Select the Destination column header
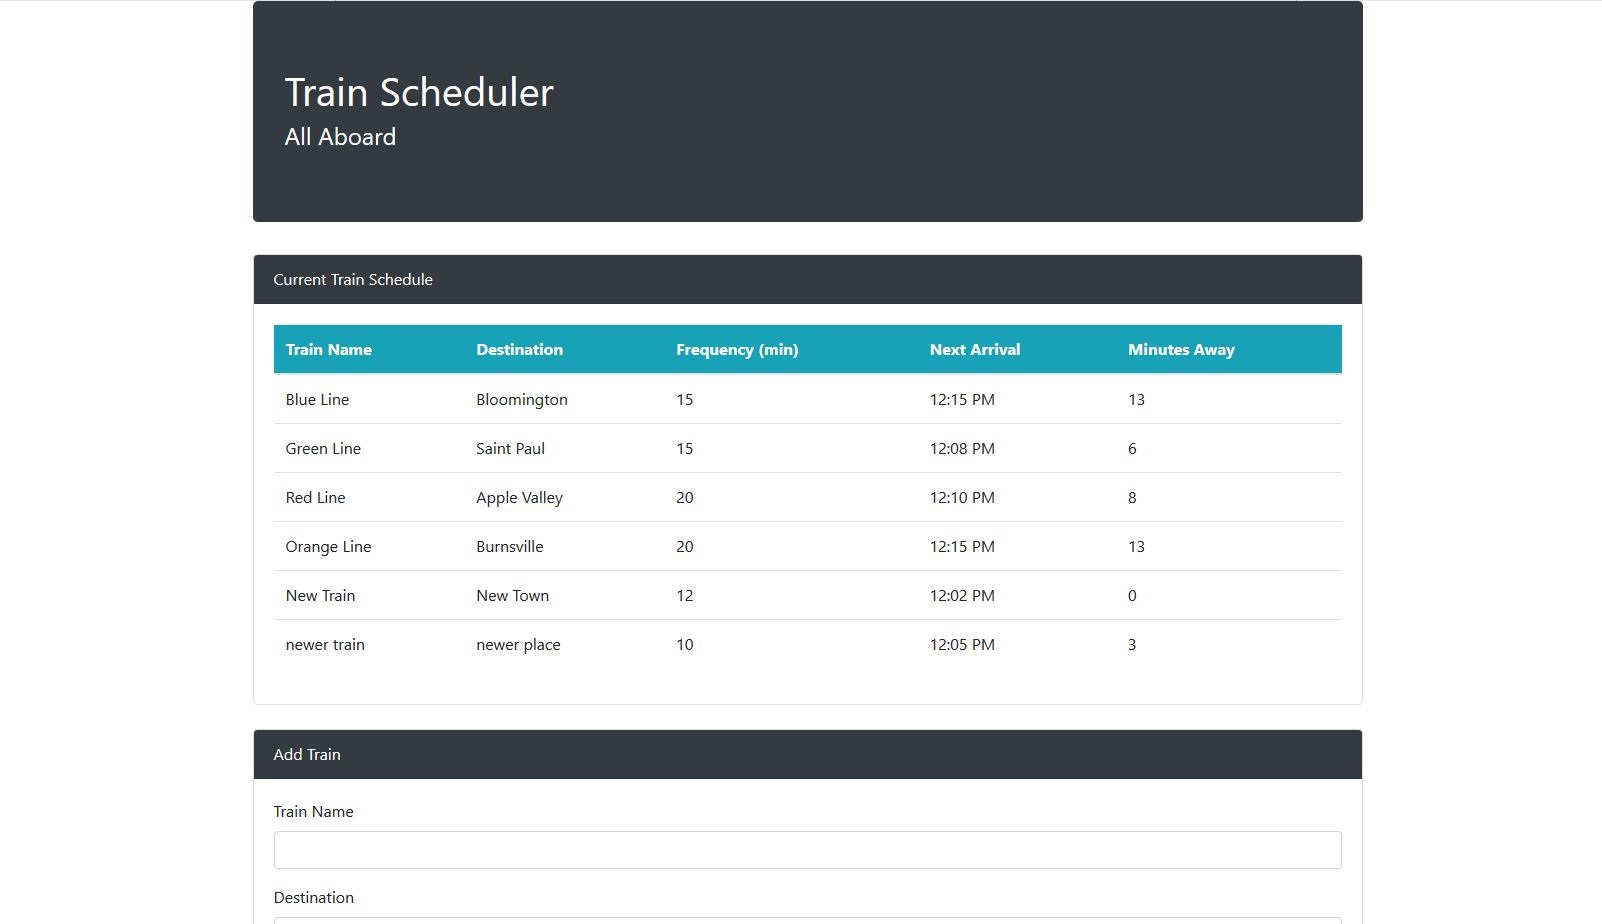Screen dimensions: 1602x924 519,350
